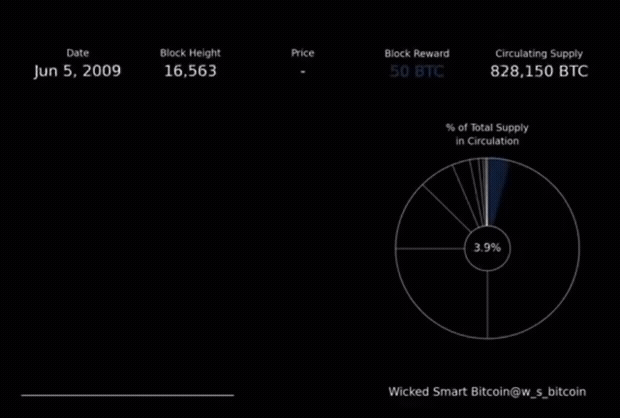Click the Price label
The image size is (620, 418).
coord(302,53)
